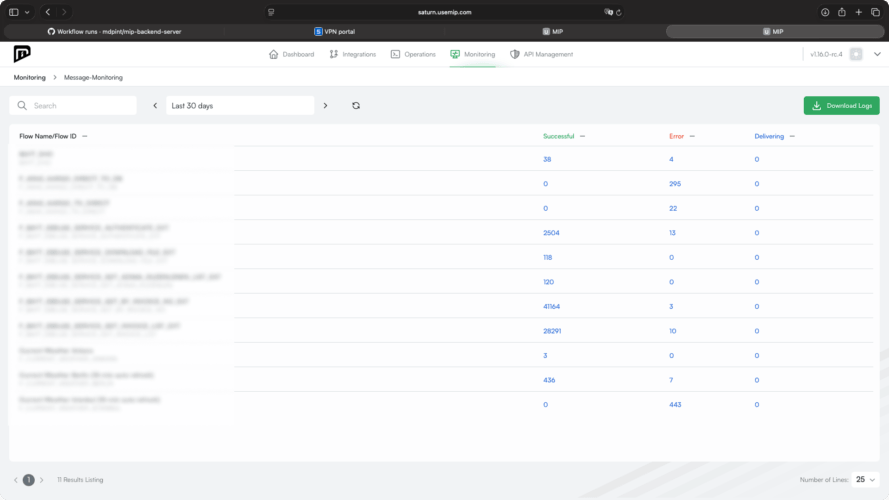Screen dimensions: 889x500
Task: Open the user profile avatar
Action: click(856, 54)
